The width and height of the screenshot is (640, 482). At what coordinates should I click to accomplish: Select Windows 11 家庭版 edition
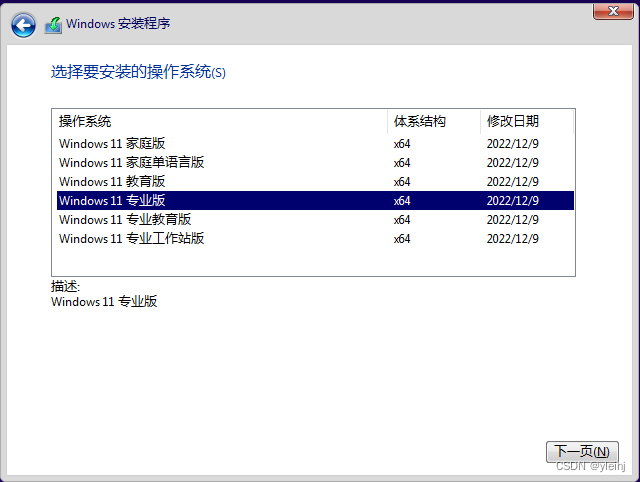point(111,144)
